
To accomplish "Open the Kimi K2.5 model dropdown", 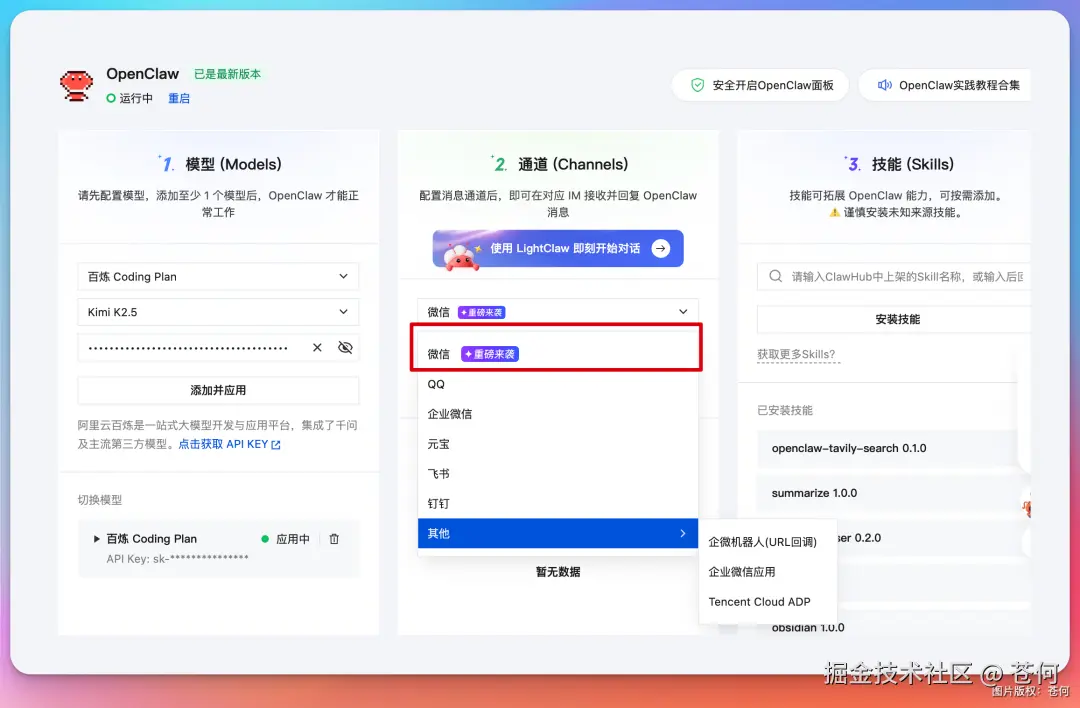I will tap(217, 311).
